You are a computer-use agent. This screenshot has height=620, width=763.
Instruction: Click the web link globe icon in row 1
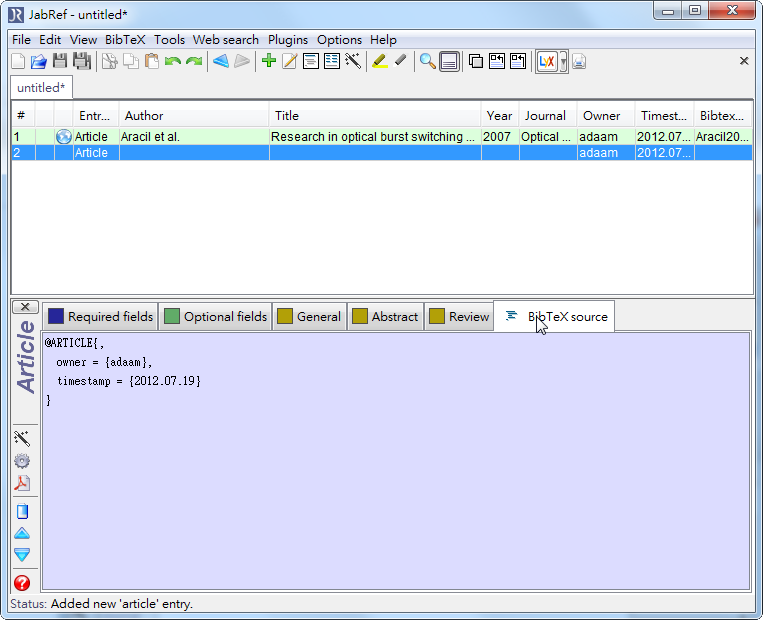[x=64, y=137]
